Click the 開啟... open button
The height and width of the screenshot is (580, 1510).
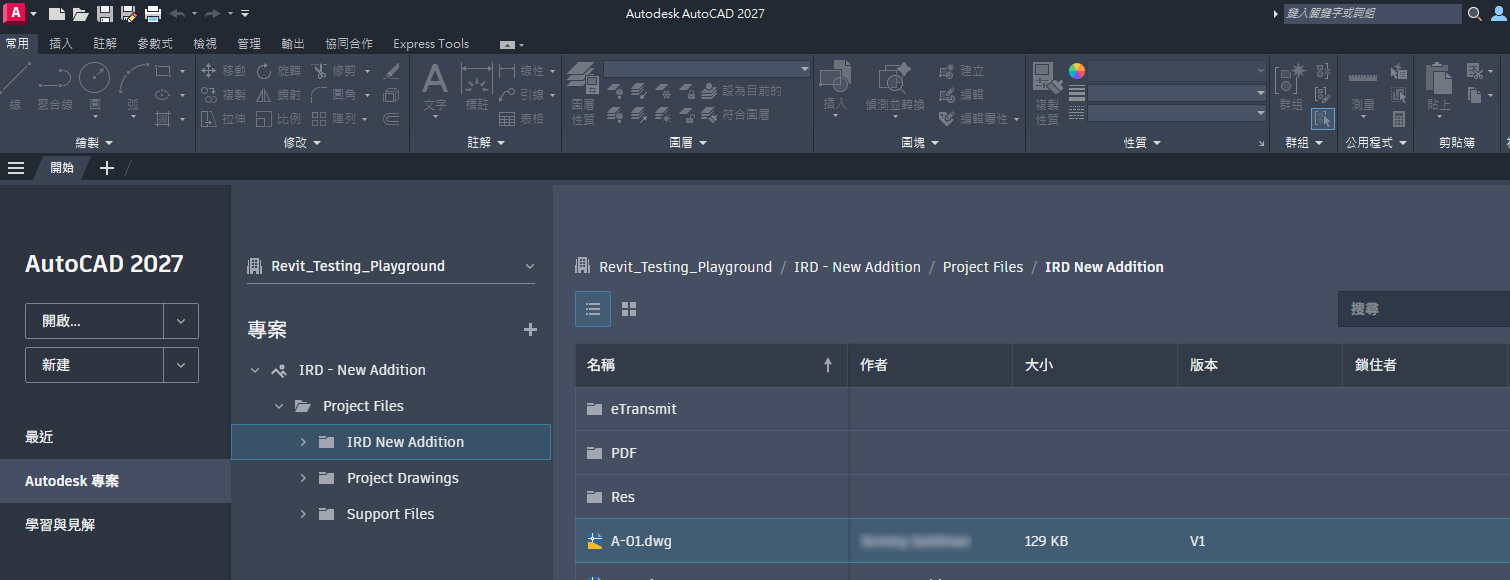point(94,321)
